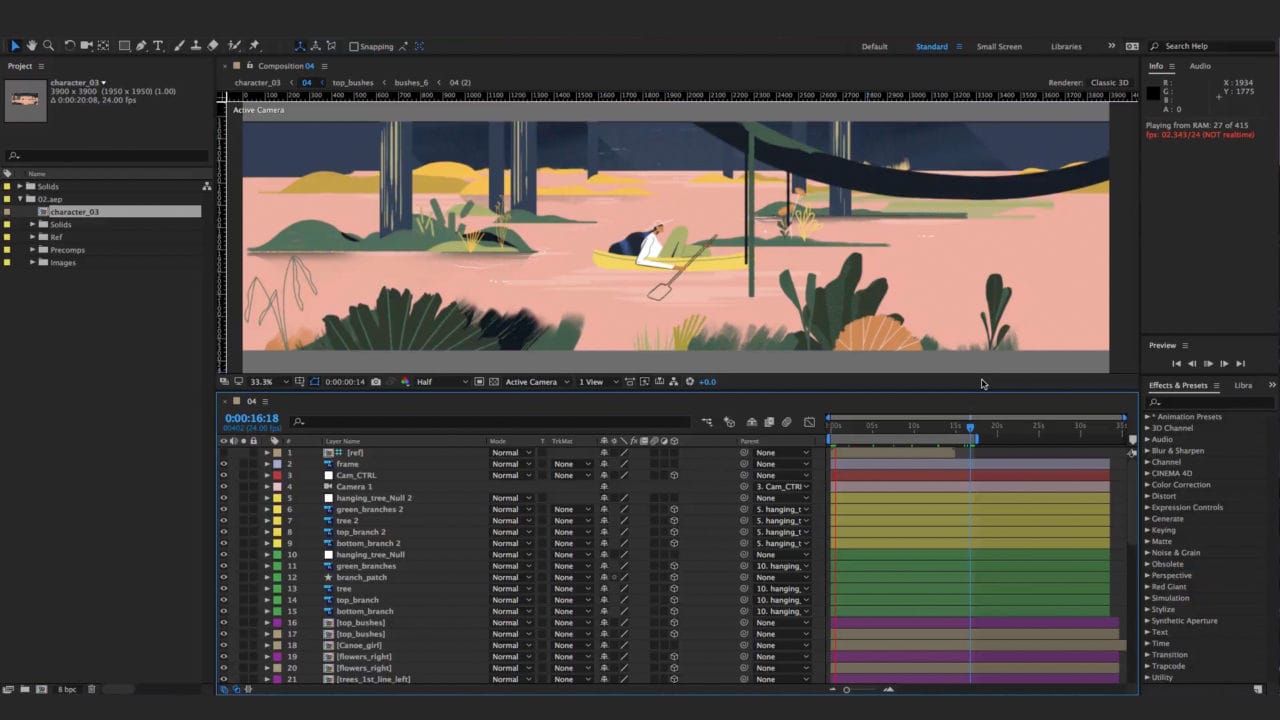The height and width of the screenshot is (720, 1280).
Task: Click the Standard workspace button
Action: click(x=931, y=46)
